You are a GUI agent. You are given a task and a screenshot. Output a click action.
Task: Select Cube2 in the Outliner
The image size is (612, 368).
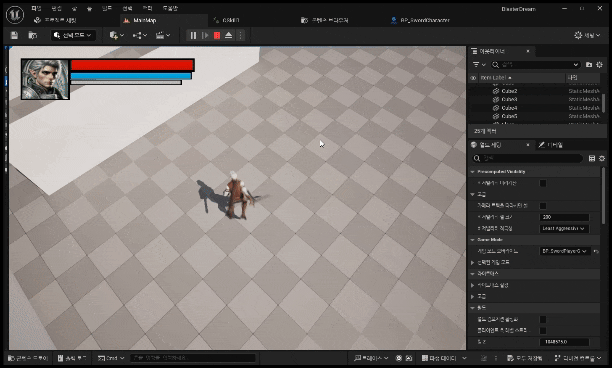tap(509, 91)
